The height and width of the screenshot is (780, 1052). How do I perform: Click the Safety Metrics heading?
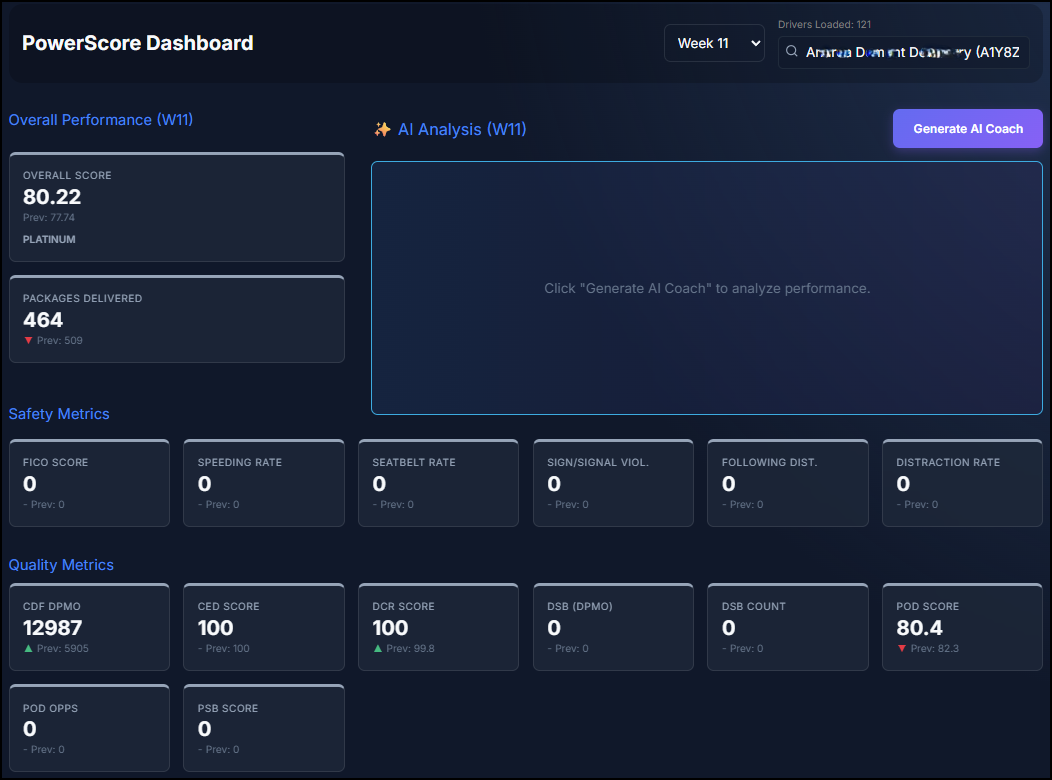pos(59,414)
